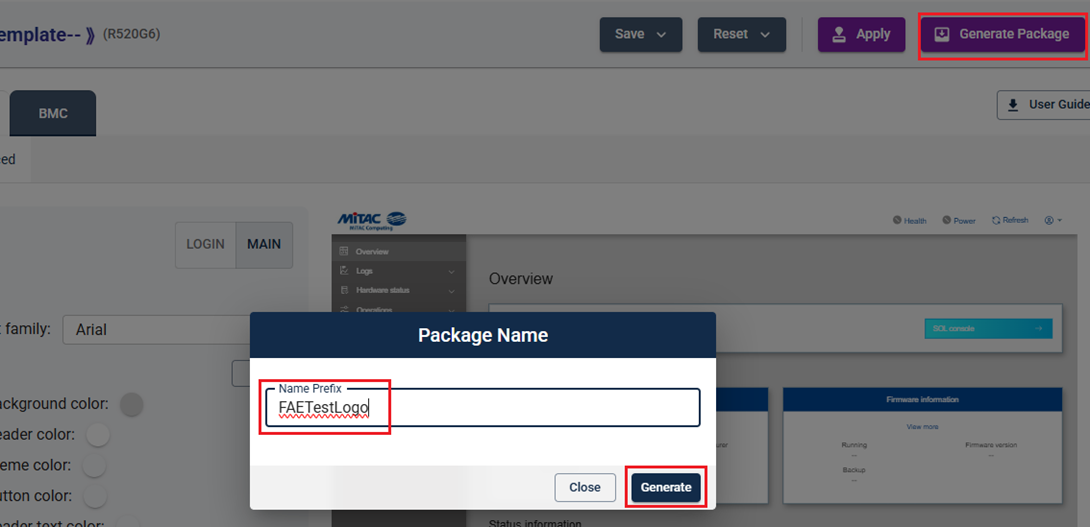This screenshot has width=1090, height=527.
Task: Switch preview toggle to LOGIN
Action: tap(205, 244)
